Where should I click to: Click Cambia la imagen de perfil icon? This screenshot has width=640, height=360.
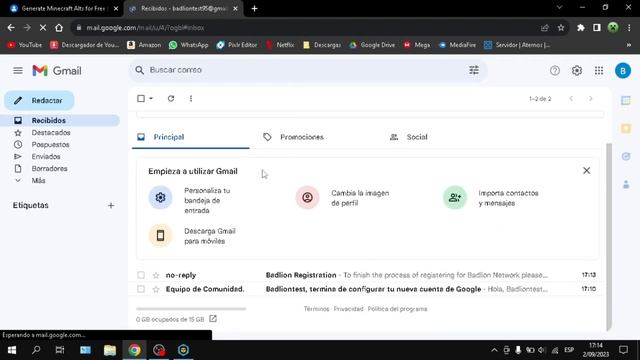pyautogui.click(x=307, y=198)
